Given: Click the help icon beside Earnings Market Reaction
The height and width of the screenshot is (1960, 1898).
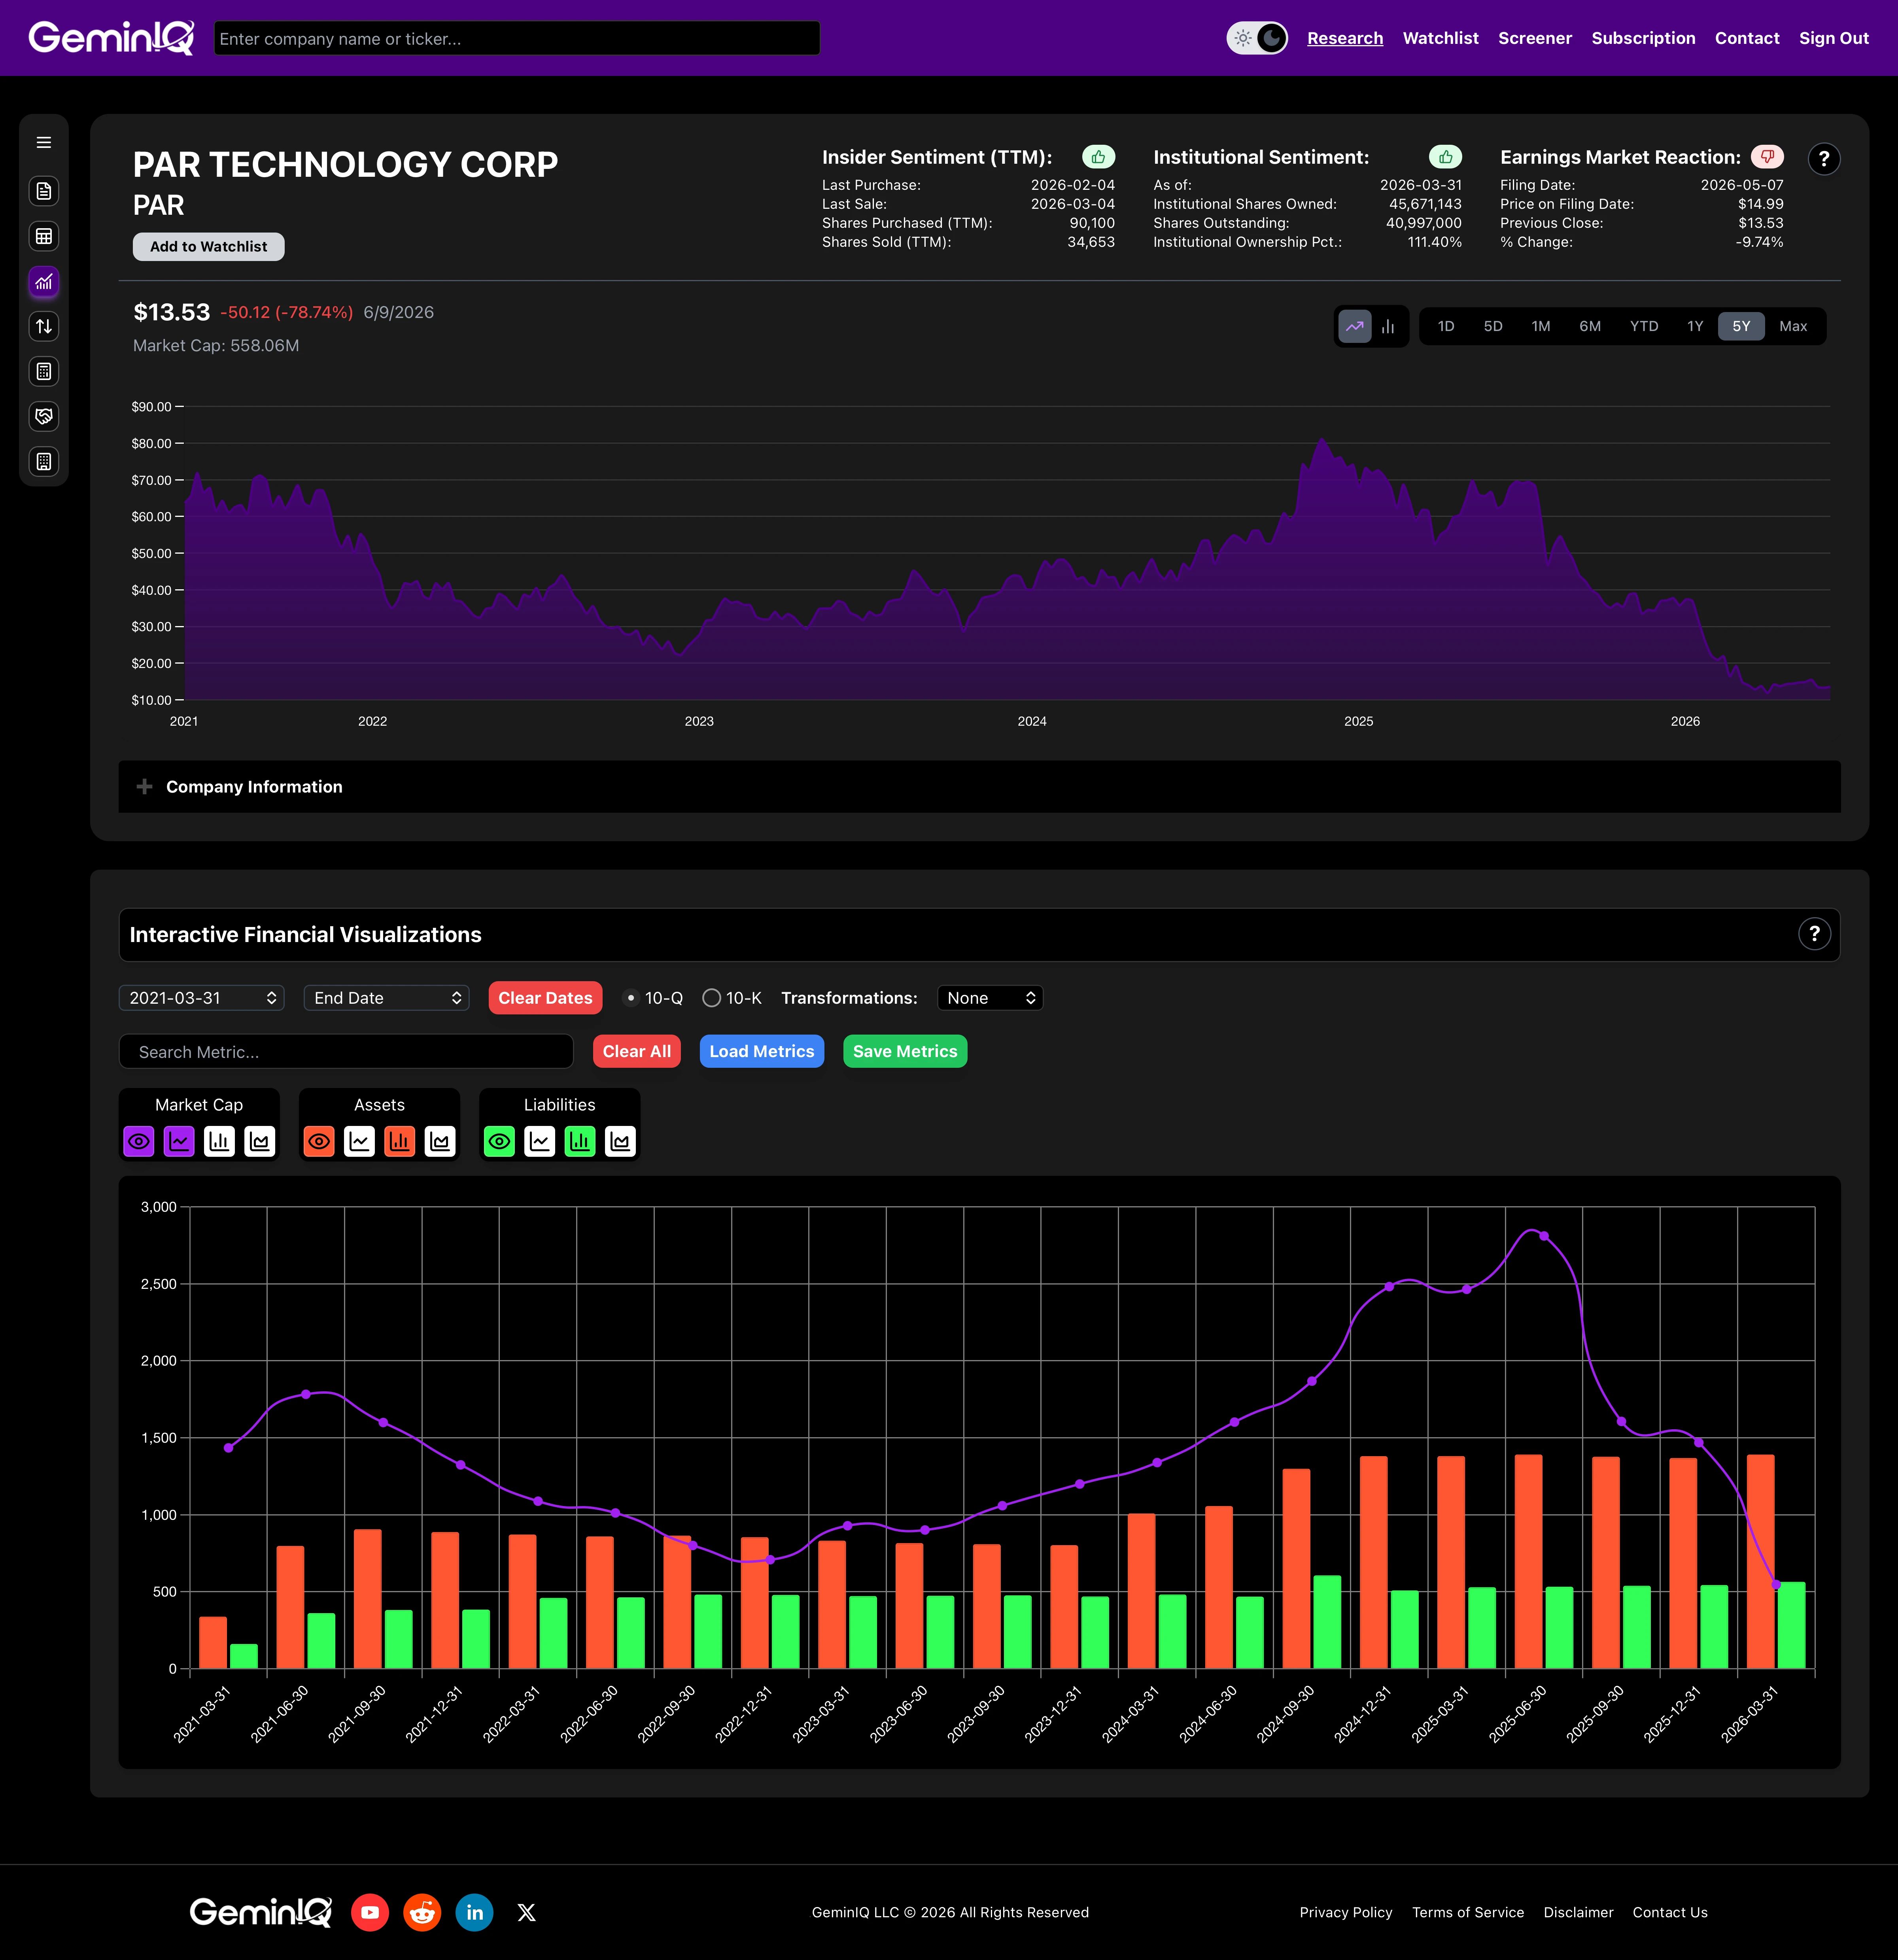Looking at the screenshot, I should tap(1824, 158).
